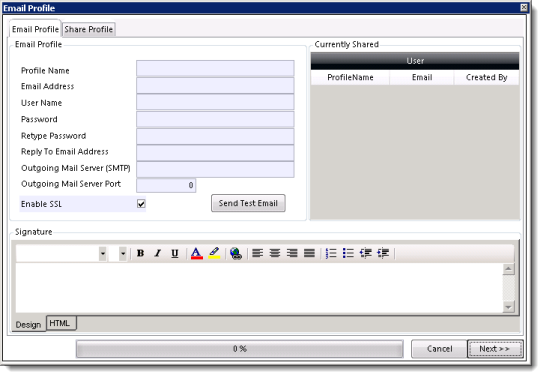This screenshot has height=377, width=543.
Task: Insert a numbered list in signature
Action: click(331, 254)
